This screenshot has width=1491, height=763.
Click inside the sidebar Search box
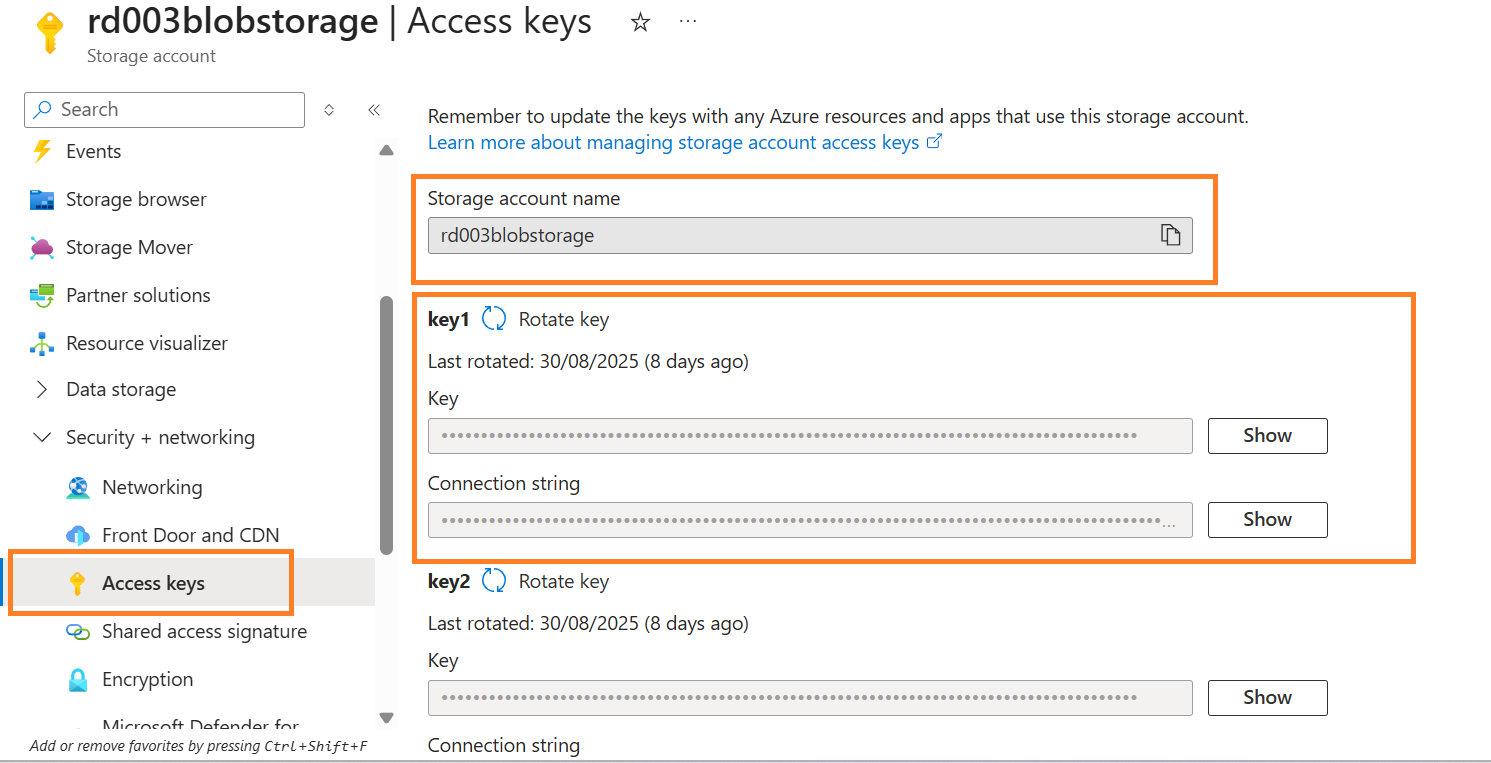coord(164,109)
